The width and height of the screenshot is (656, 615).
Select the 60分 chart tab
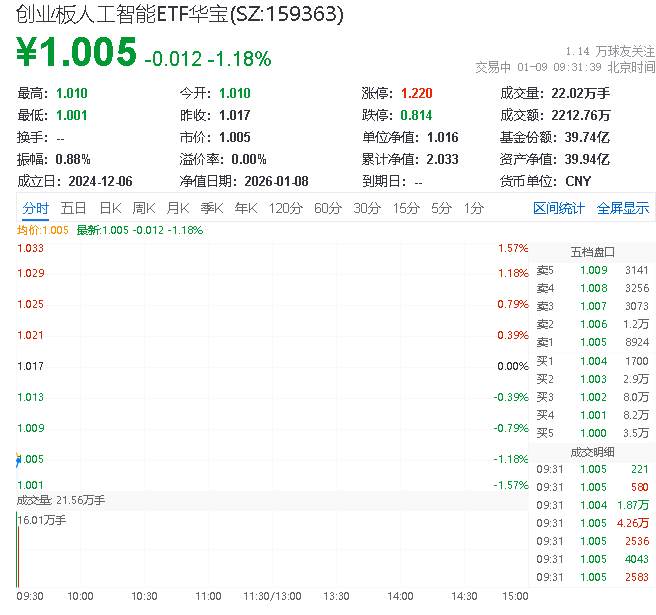click(x=327, y=208)
